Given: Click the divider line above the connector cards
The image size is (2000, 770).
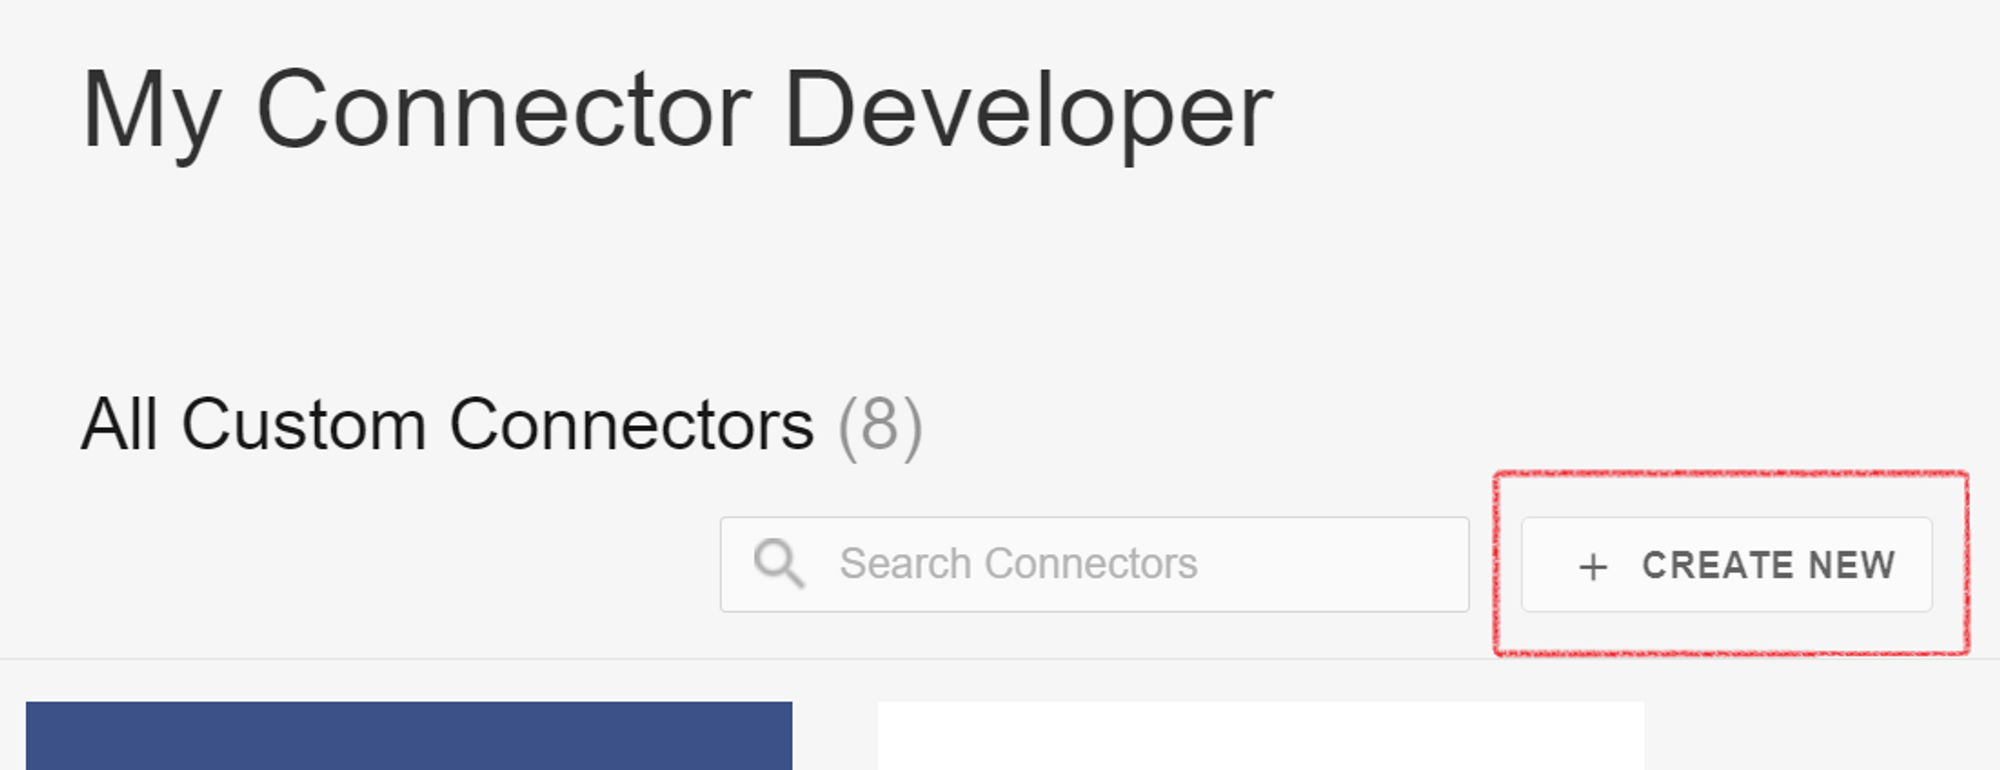Looking at the screenshot, I should pos(1000,659).
